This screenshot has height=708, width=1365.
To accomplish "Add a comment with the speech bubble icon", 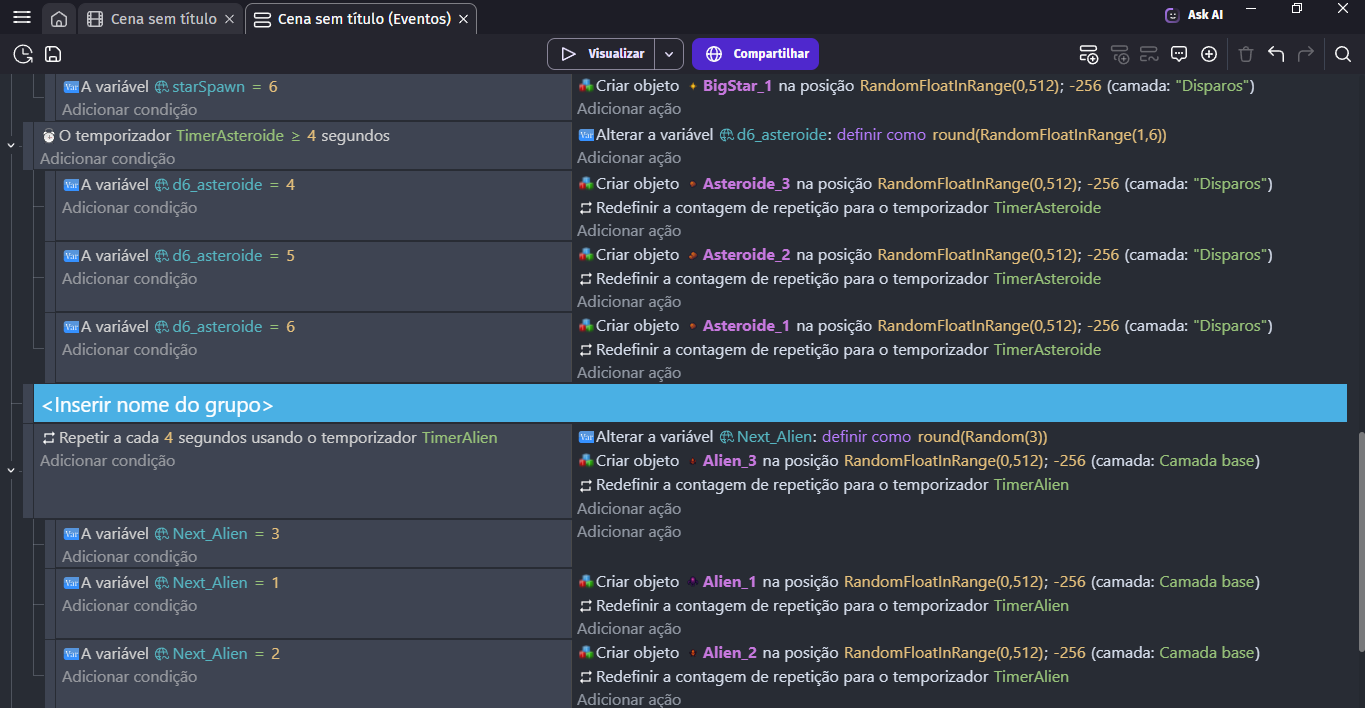I will [x=1179, y=54].
